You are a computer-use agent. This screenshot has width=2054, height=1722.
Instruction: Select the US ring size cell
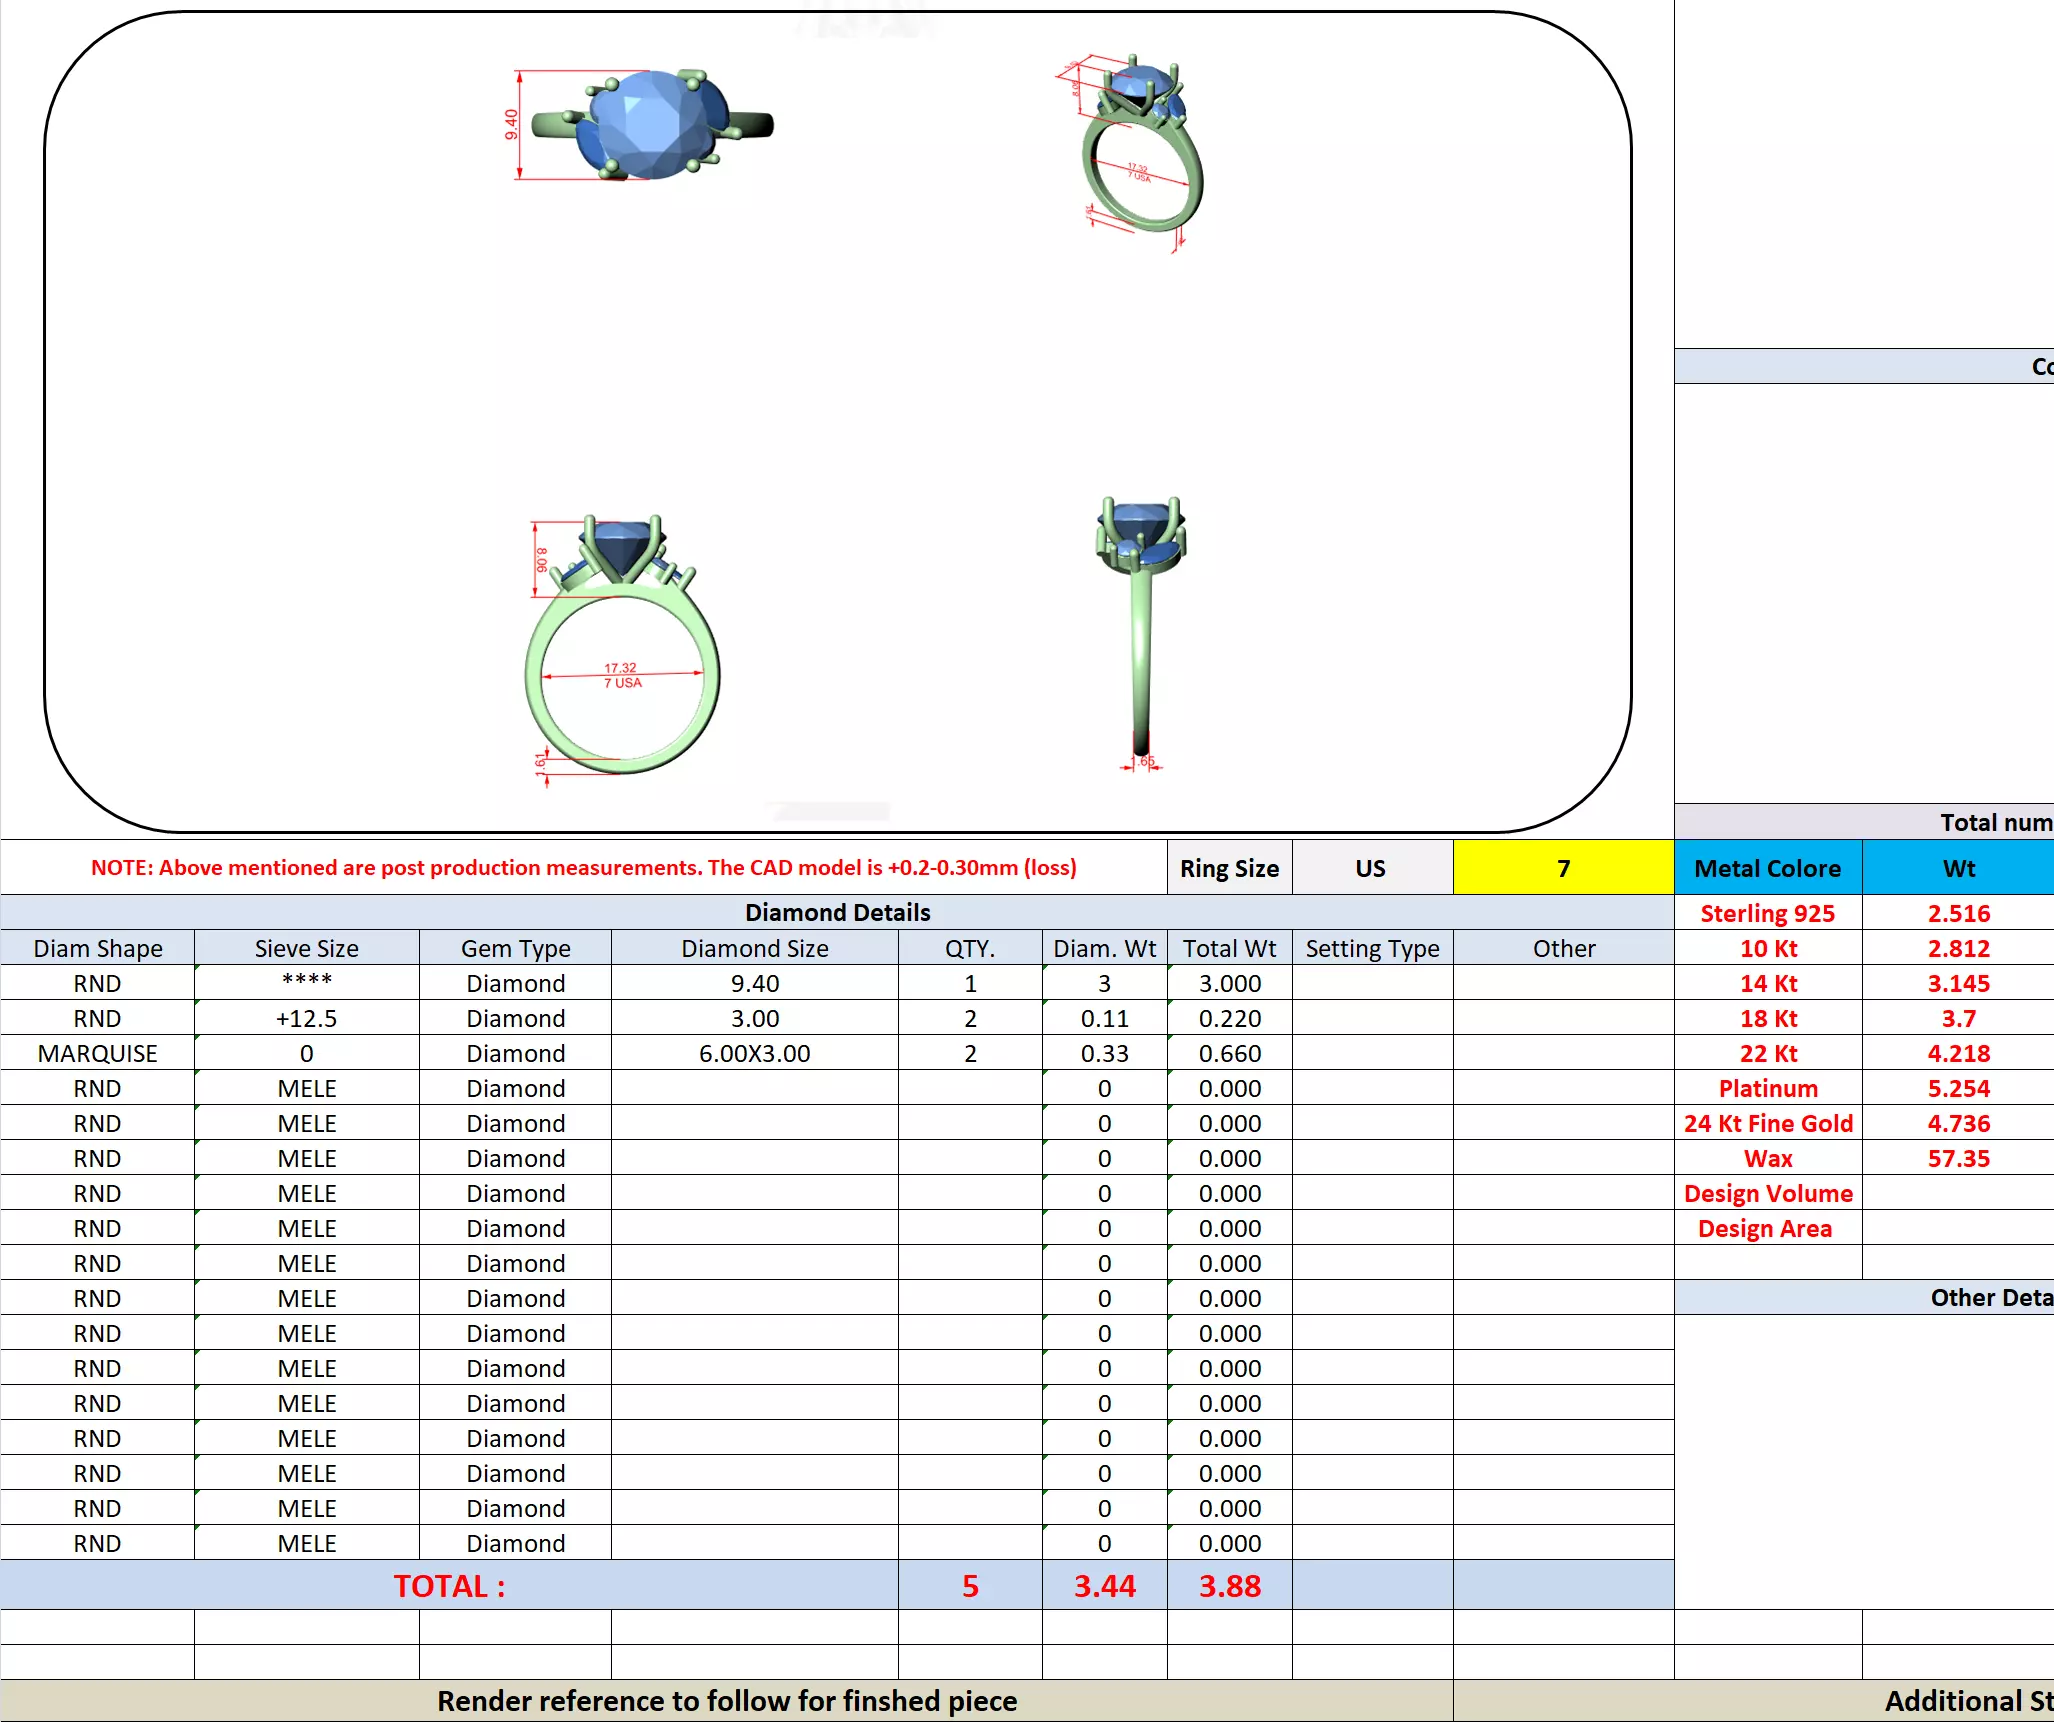1371,868
